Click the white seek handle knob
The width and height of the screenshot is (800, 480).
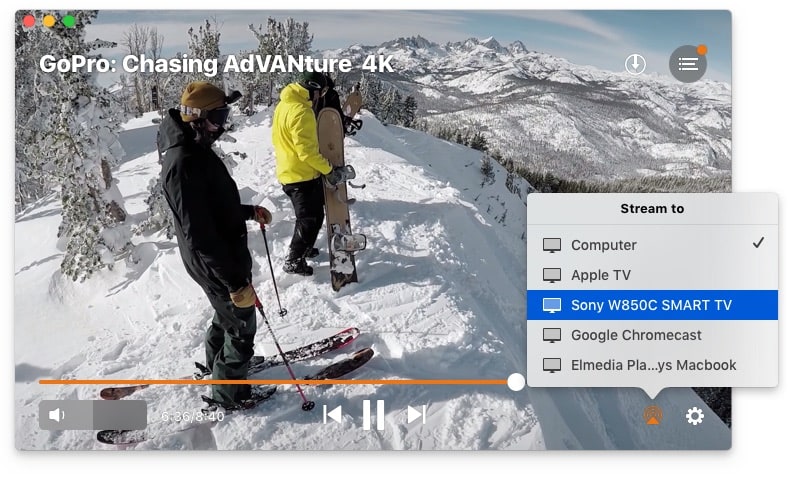516,382
